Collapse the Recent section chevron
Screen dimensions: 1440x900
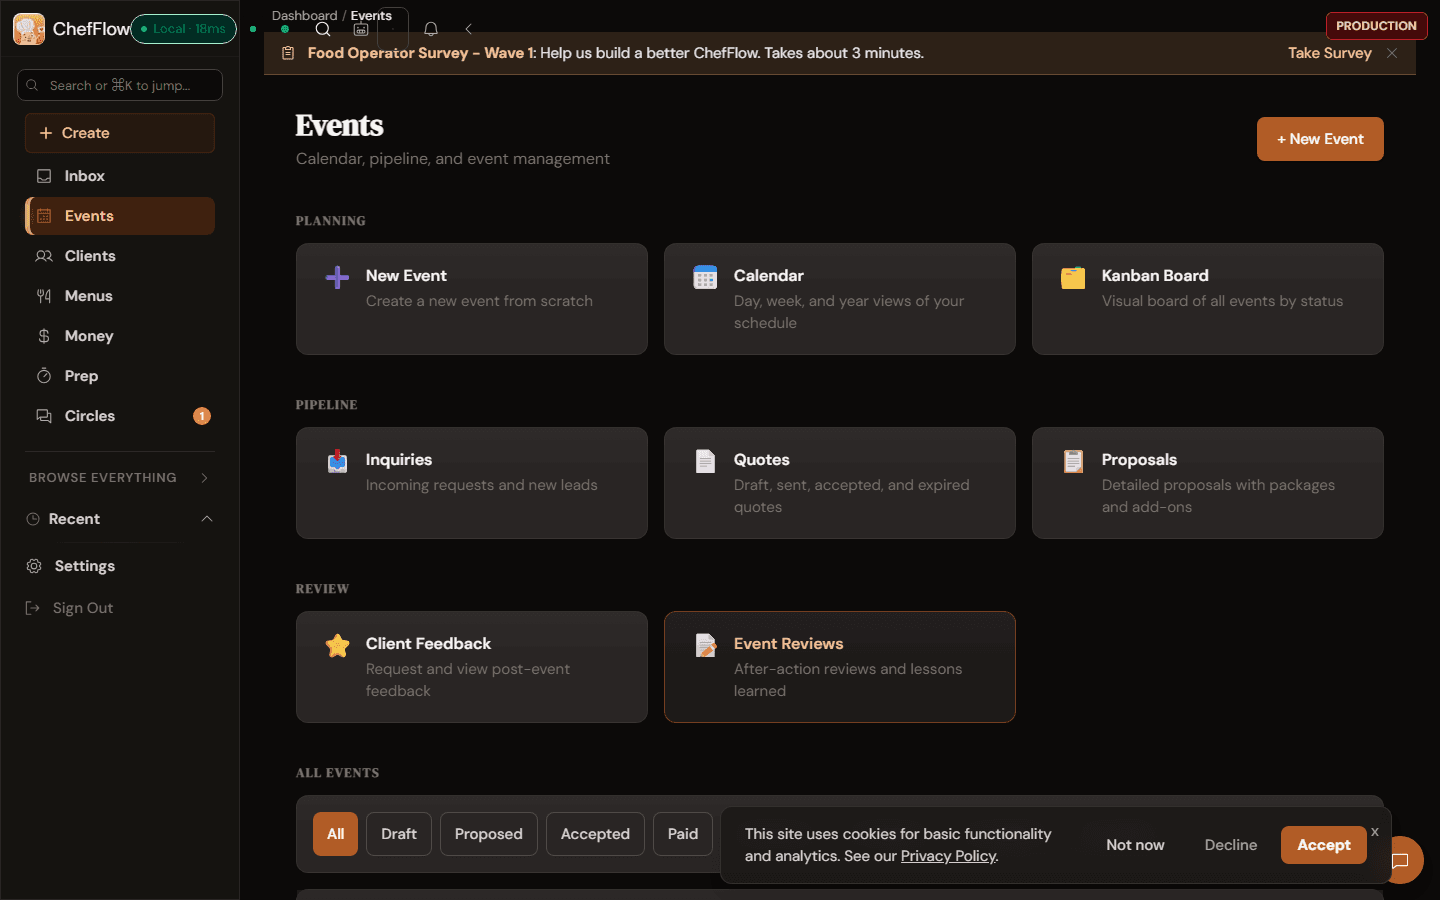pyautogui.click(x=207, y=519)
